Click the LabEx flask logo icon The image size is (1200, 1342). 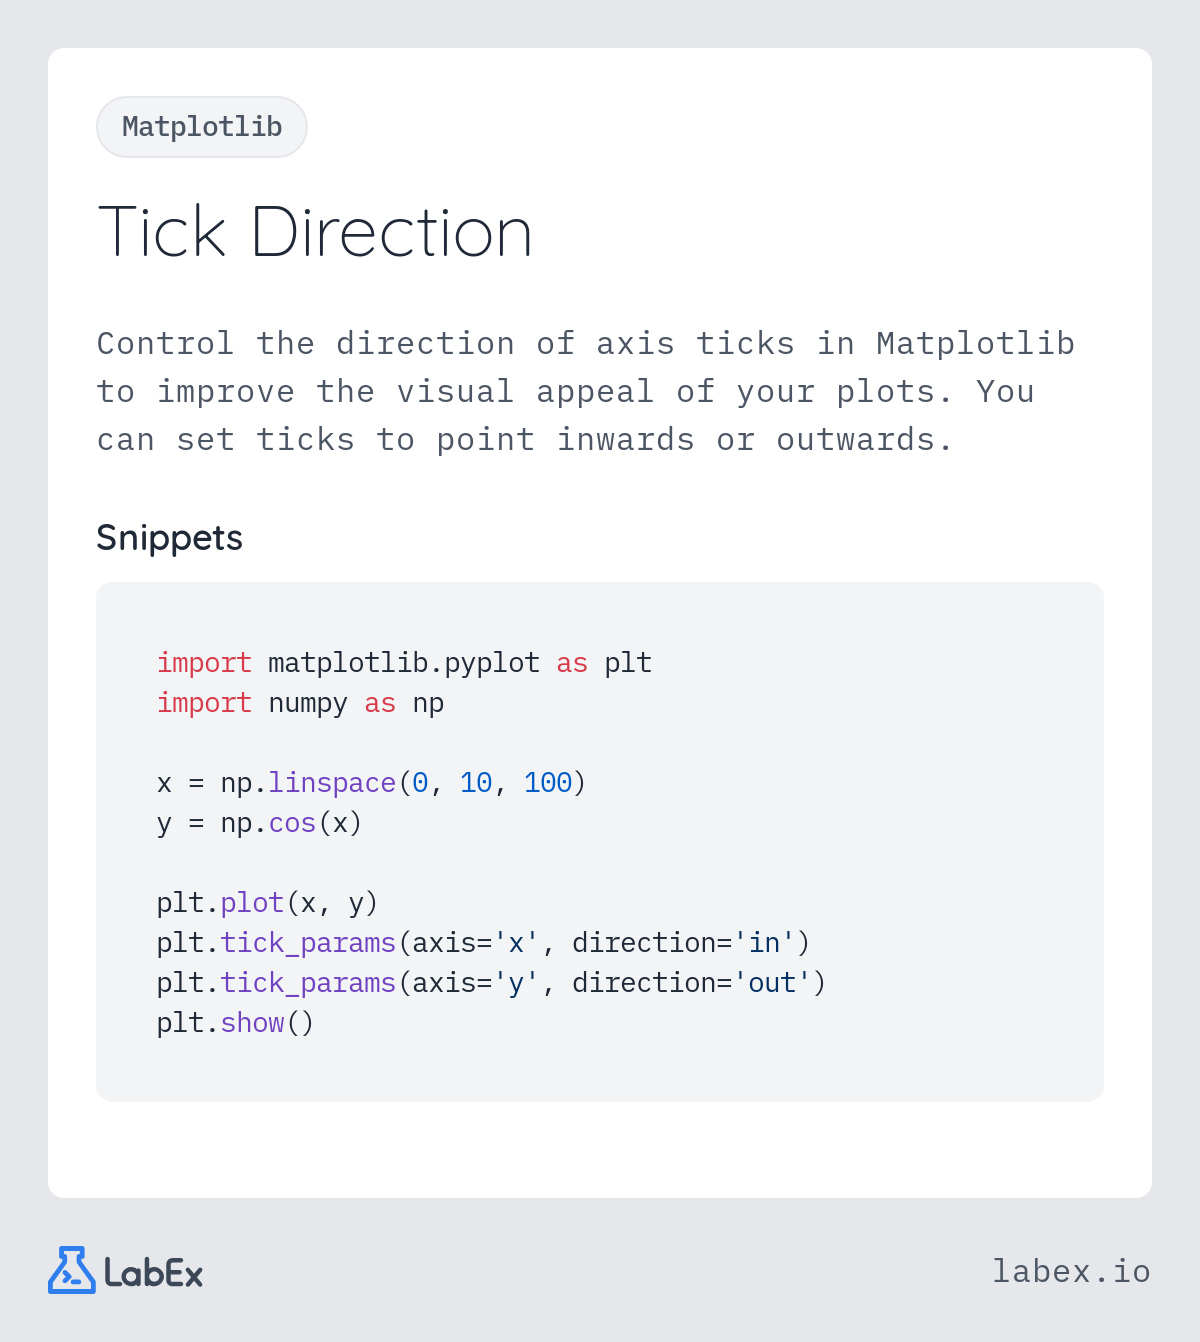click(72, 1270)
